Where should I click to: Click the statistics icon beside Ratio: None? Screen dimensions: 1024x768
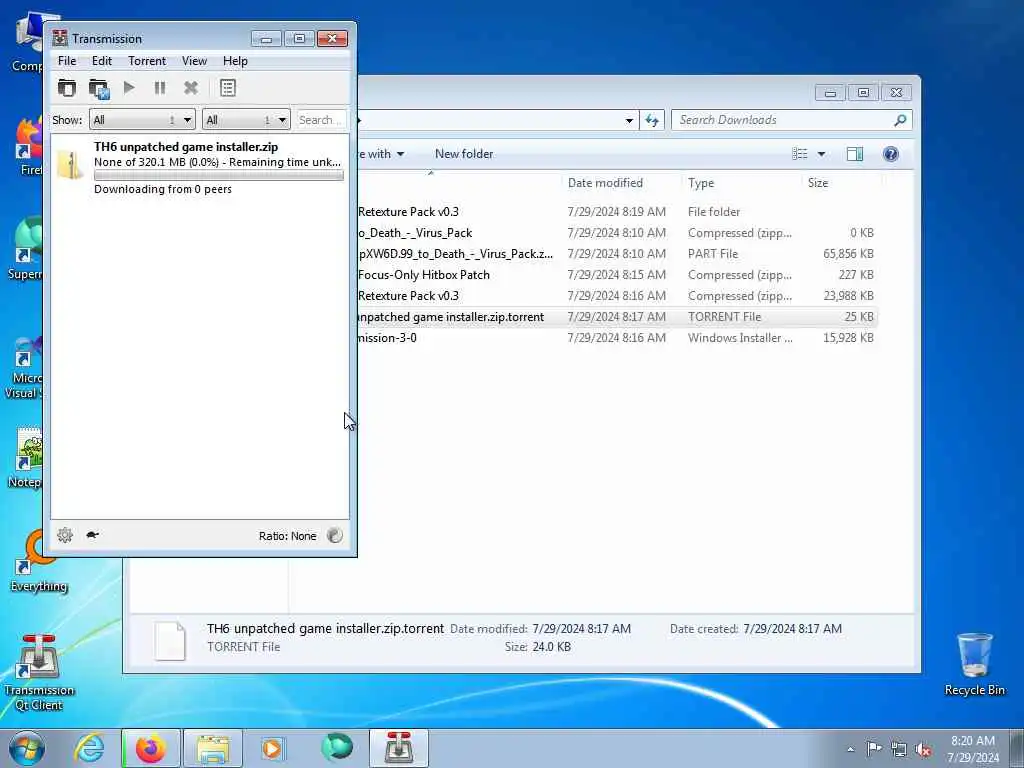[x=334, y=536]
